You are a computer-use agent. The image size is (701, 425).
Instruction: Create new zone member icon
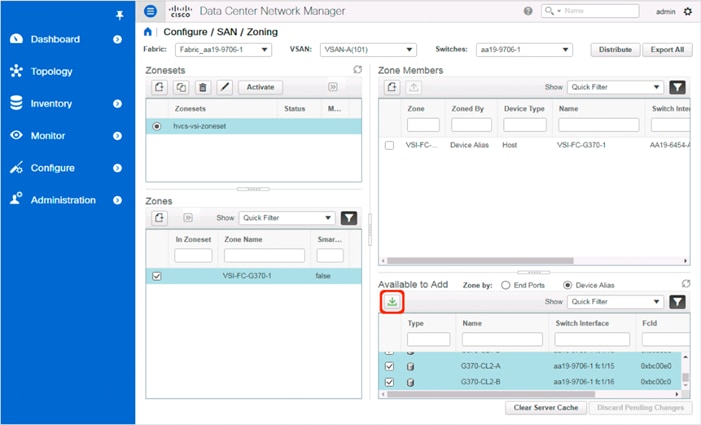click(x=392, y=87)
